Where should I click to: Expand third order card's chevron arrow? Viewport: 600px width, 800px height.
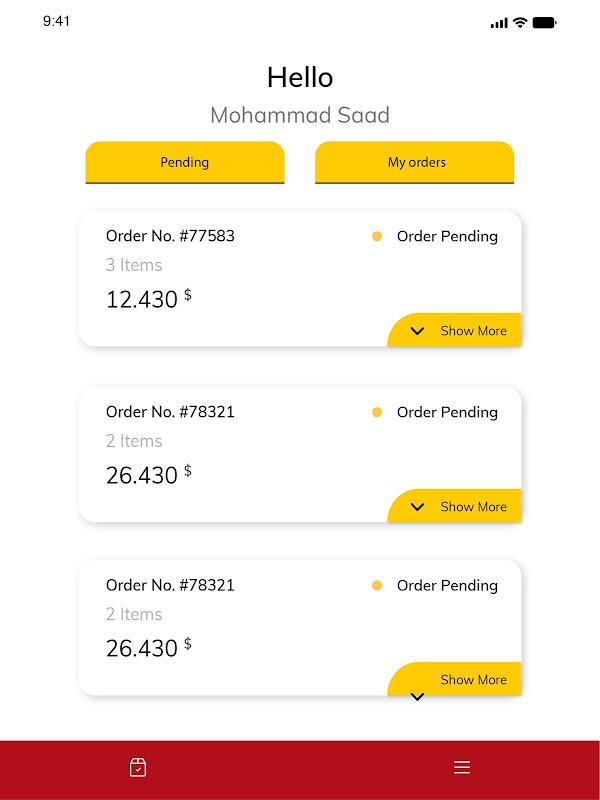click(418, 696)
